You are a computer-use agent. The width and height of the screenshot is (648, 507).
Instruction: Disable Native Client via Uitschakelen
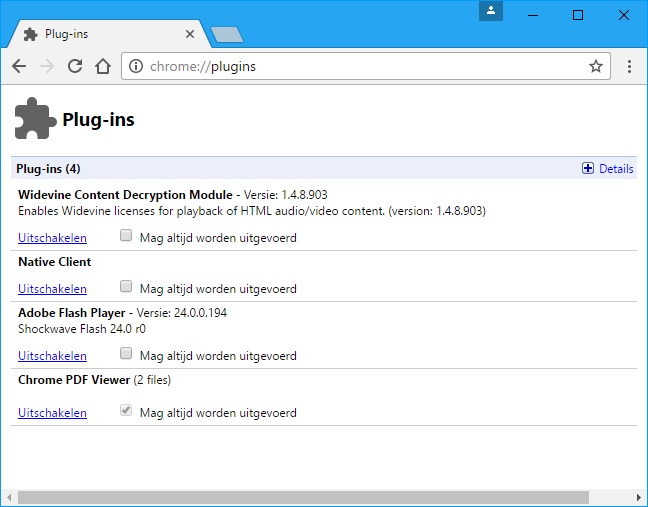point(52,289)
